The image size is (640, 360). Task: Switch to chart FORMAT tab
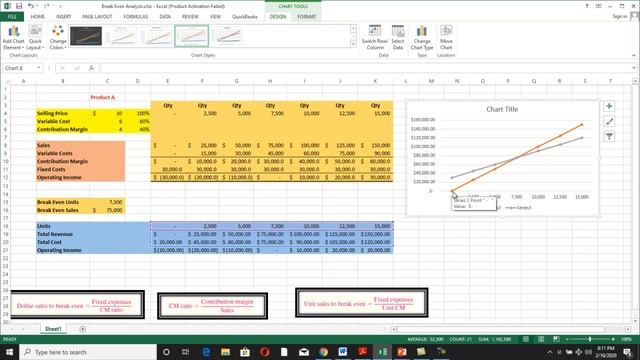pyautogui.click(x=307, y=17)
